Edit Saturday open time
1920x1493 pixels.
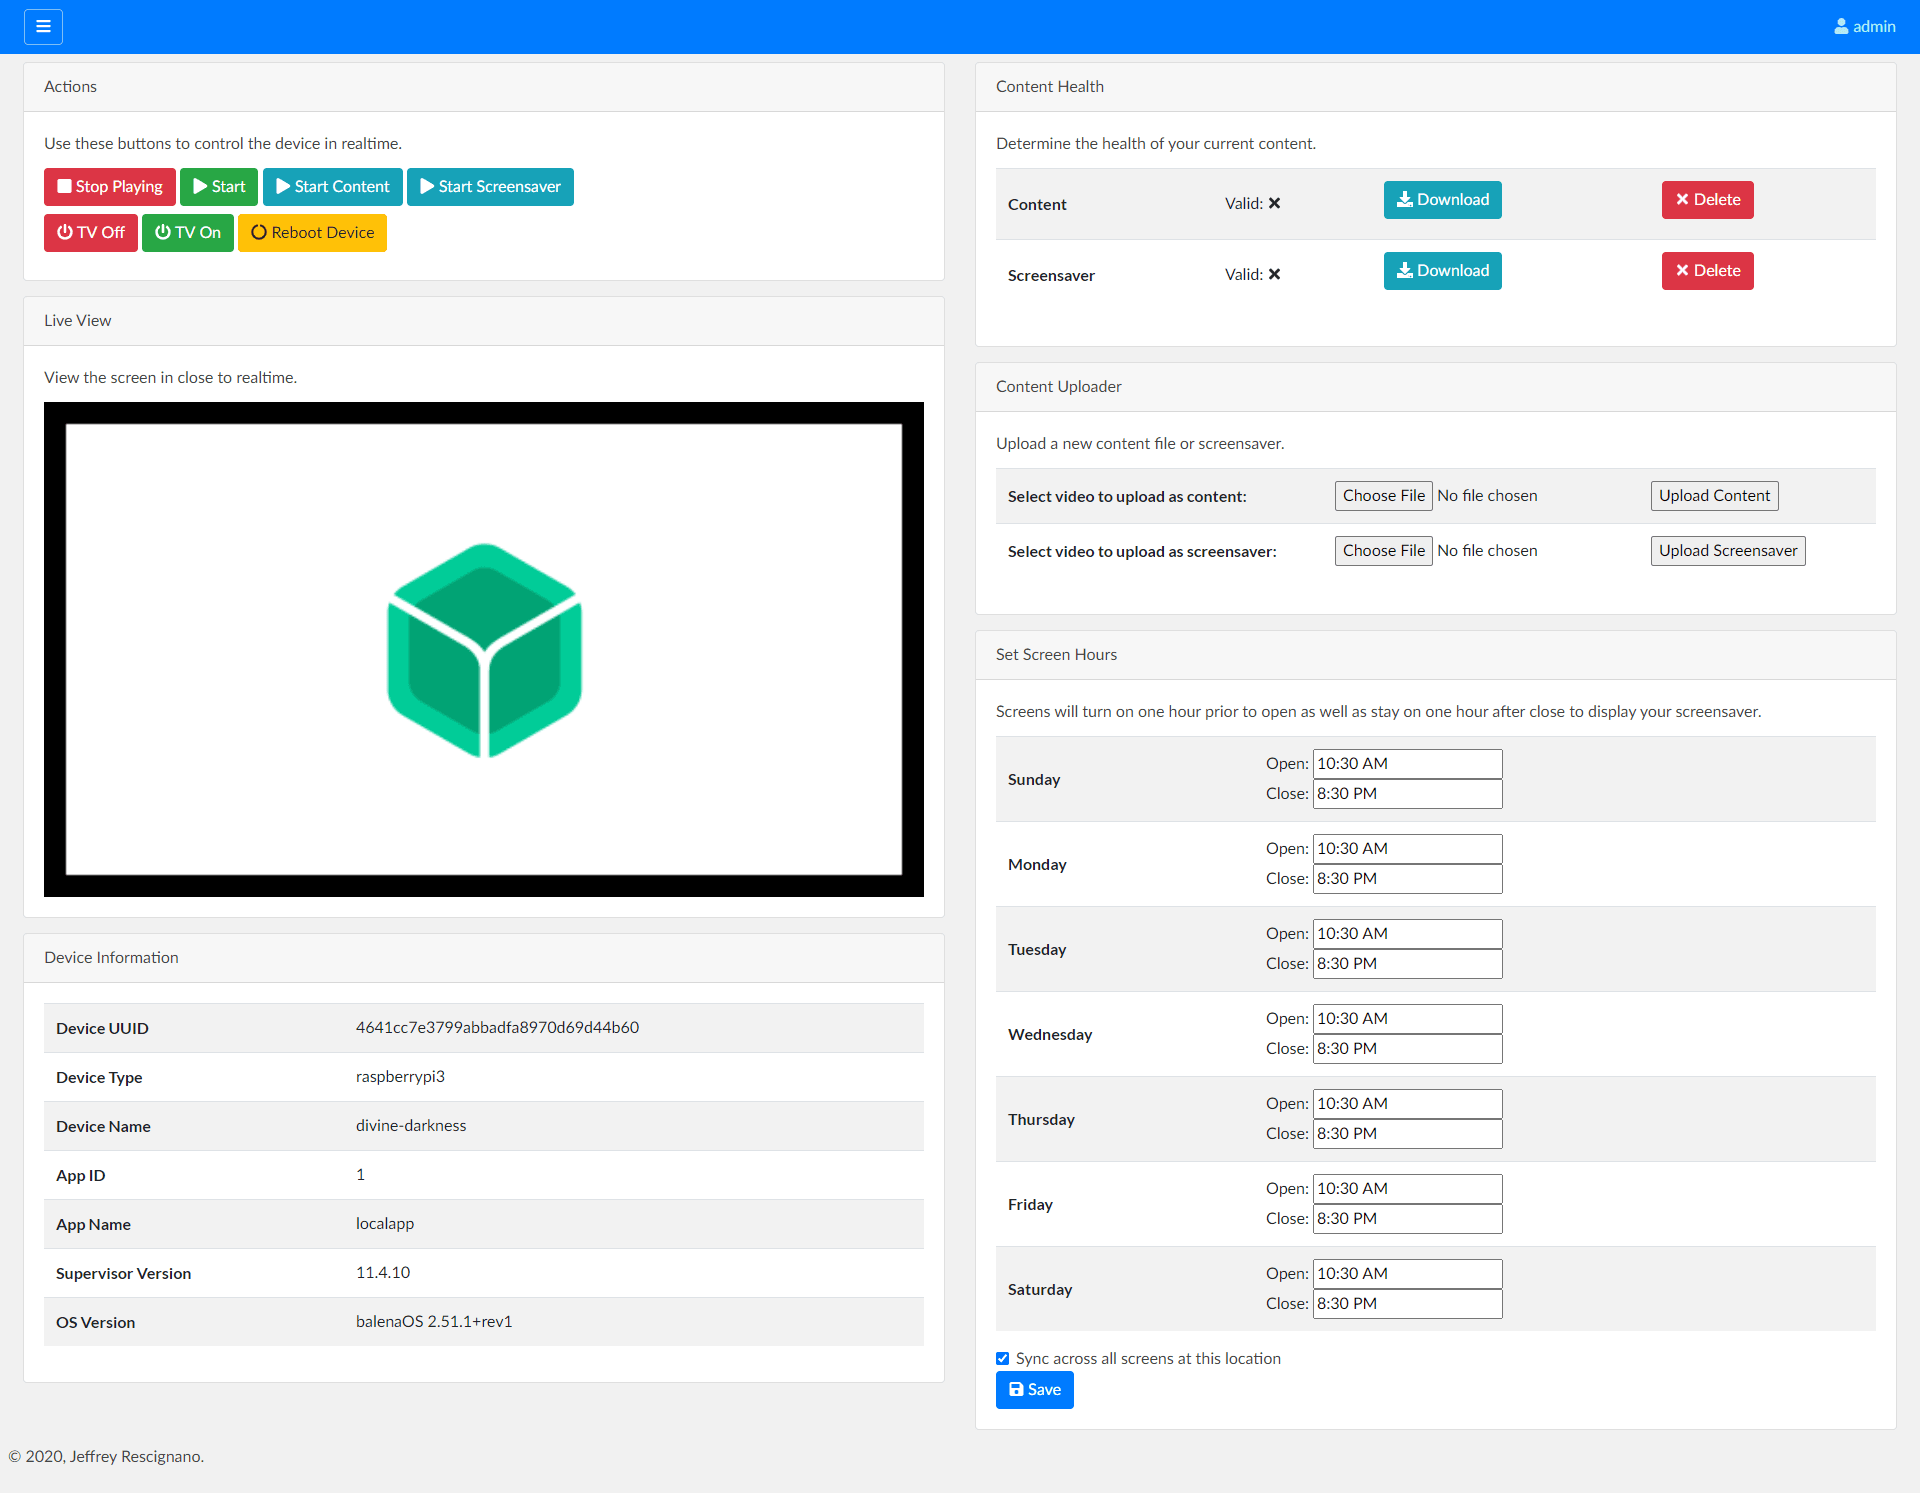coord(1408,1274)
